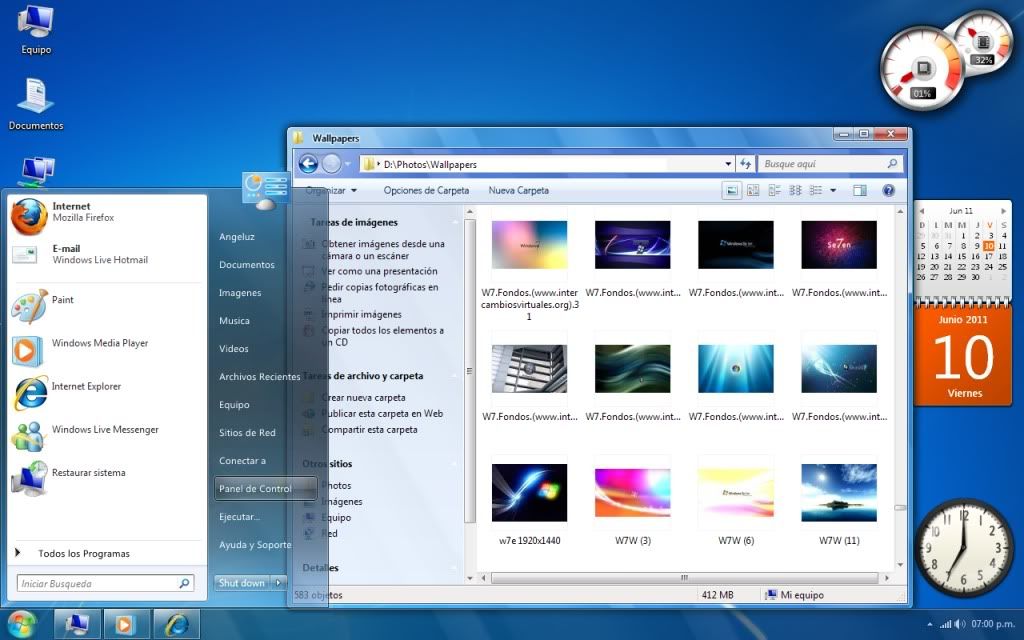Click the Shut down button
Screen dimensions: 1024x640
[242, 583]
